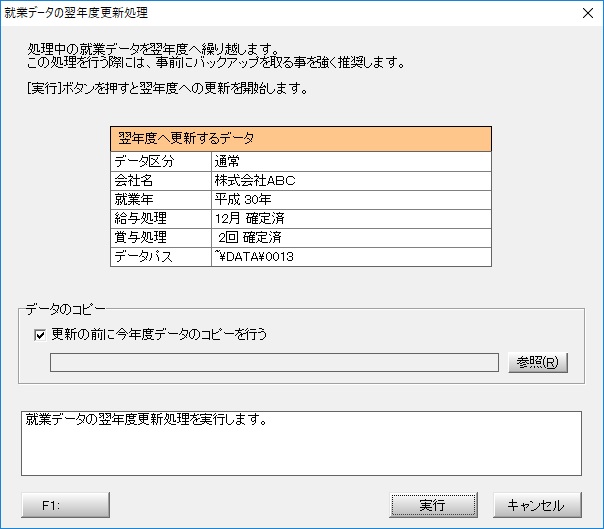Screen dimensions: 604x529
Task: Click the データ区分 label cell
Action: (x=161, y=161)
